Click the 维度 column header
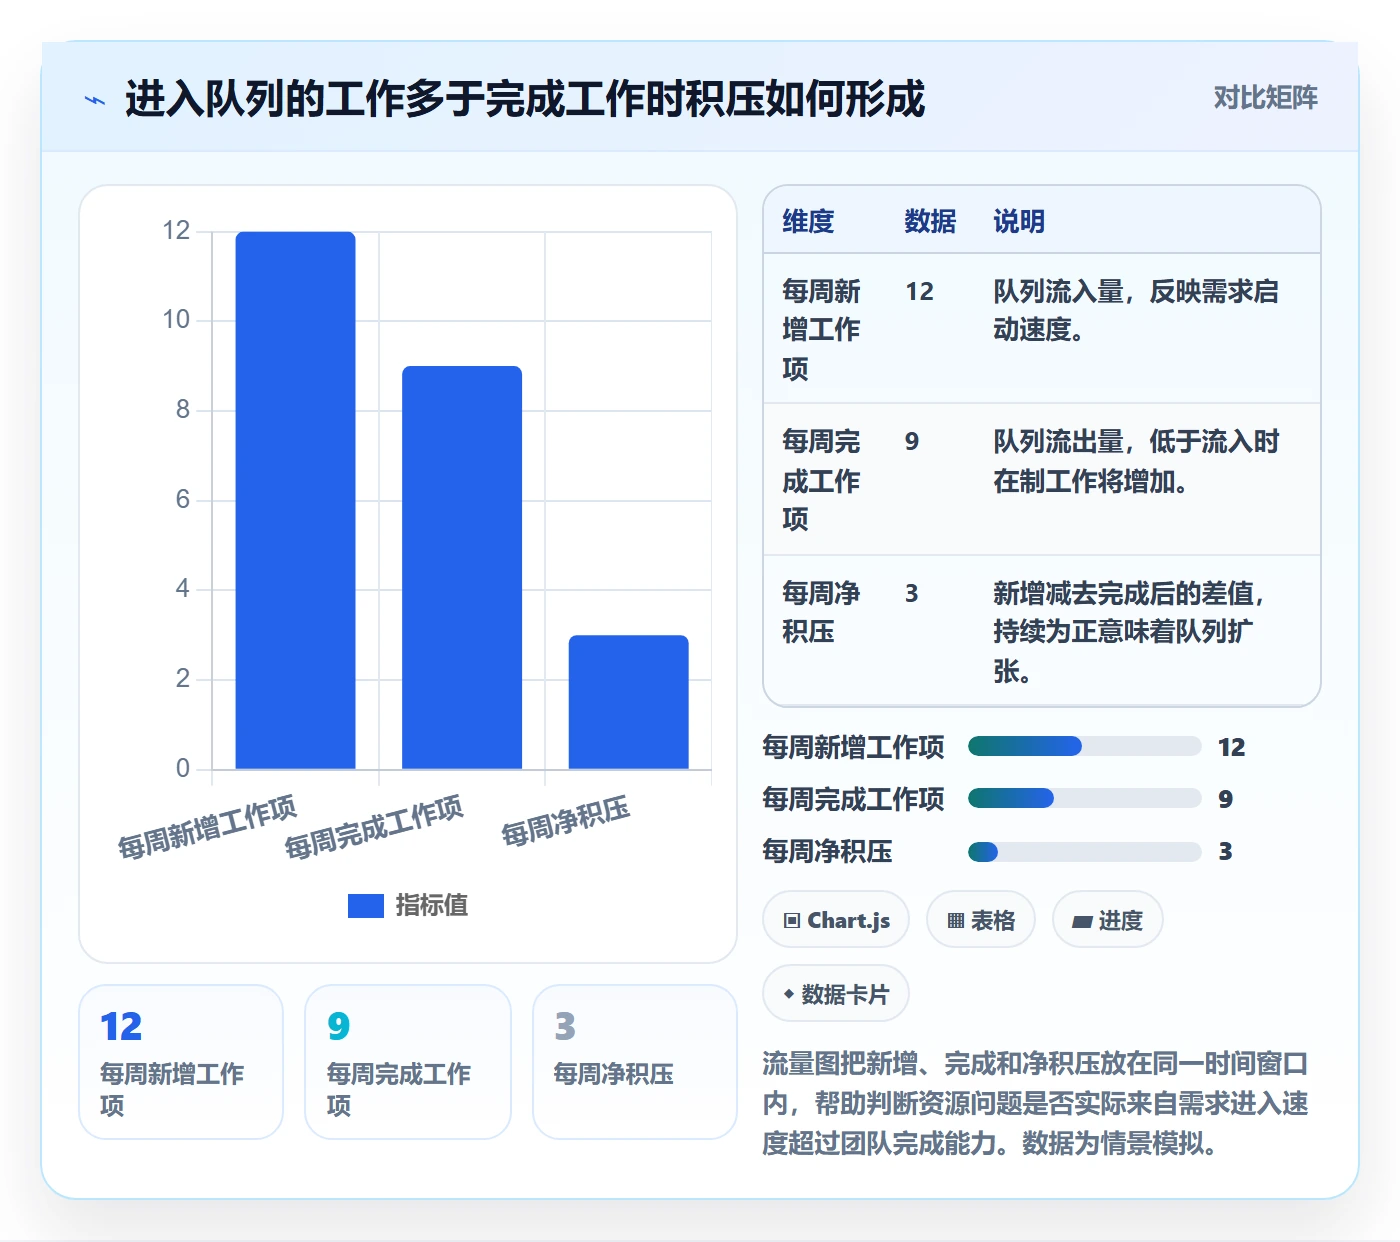Viewport: 1400px width, 1242px height. (808, 221)
